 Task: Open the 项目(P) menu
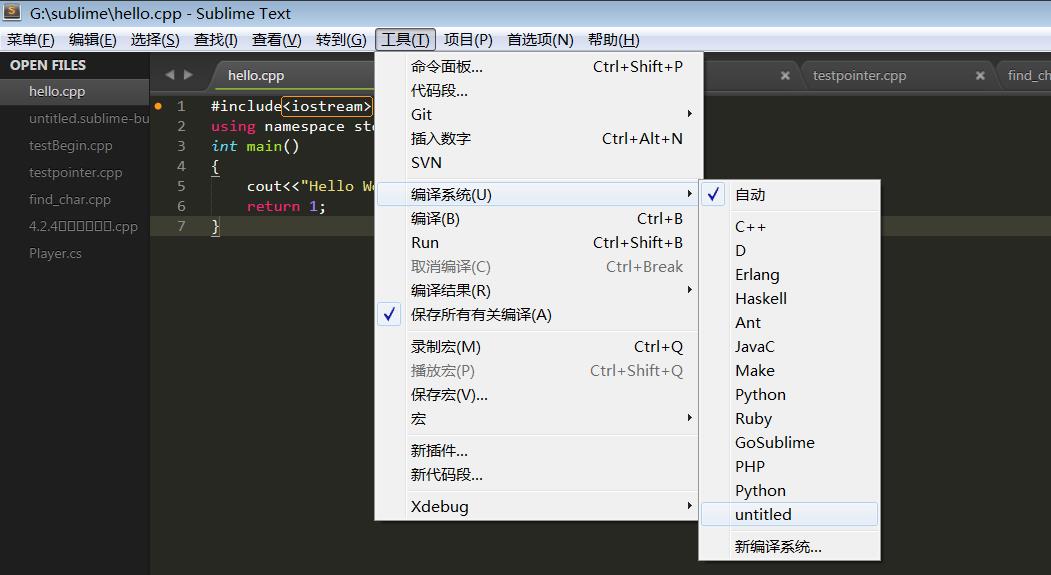(468, 40)
